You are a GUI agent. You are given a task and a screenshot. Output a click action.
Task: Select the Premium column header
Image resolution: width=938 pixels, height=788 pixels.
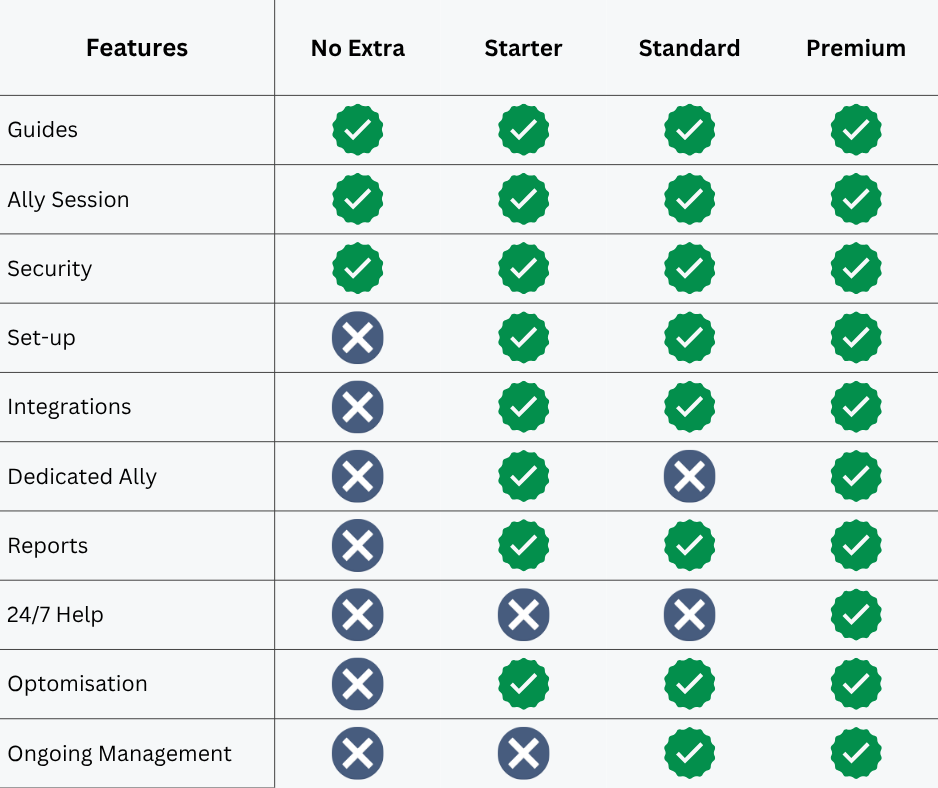pos(856,48)
